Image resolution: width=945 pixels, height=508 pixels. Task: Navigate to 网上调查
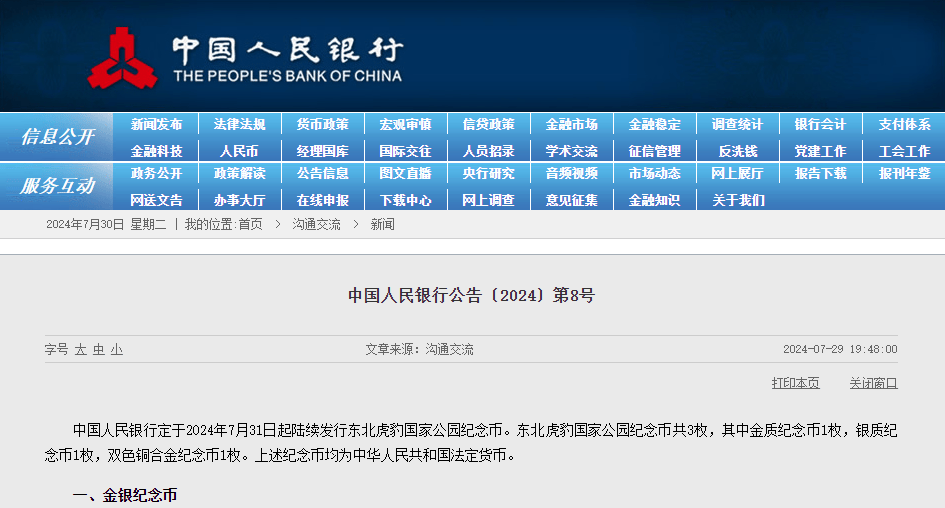point(489,200)
